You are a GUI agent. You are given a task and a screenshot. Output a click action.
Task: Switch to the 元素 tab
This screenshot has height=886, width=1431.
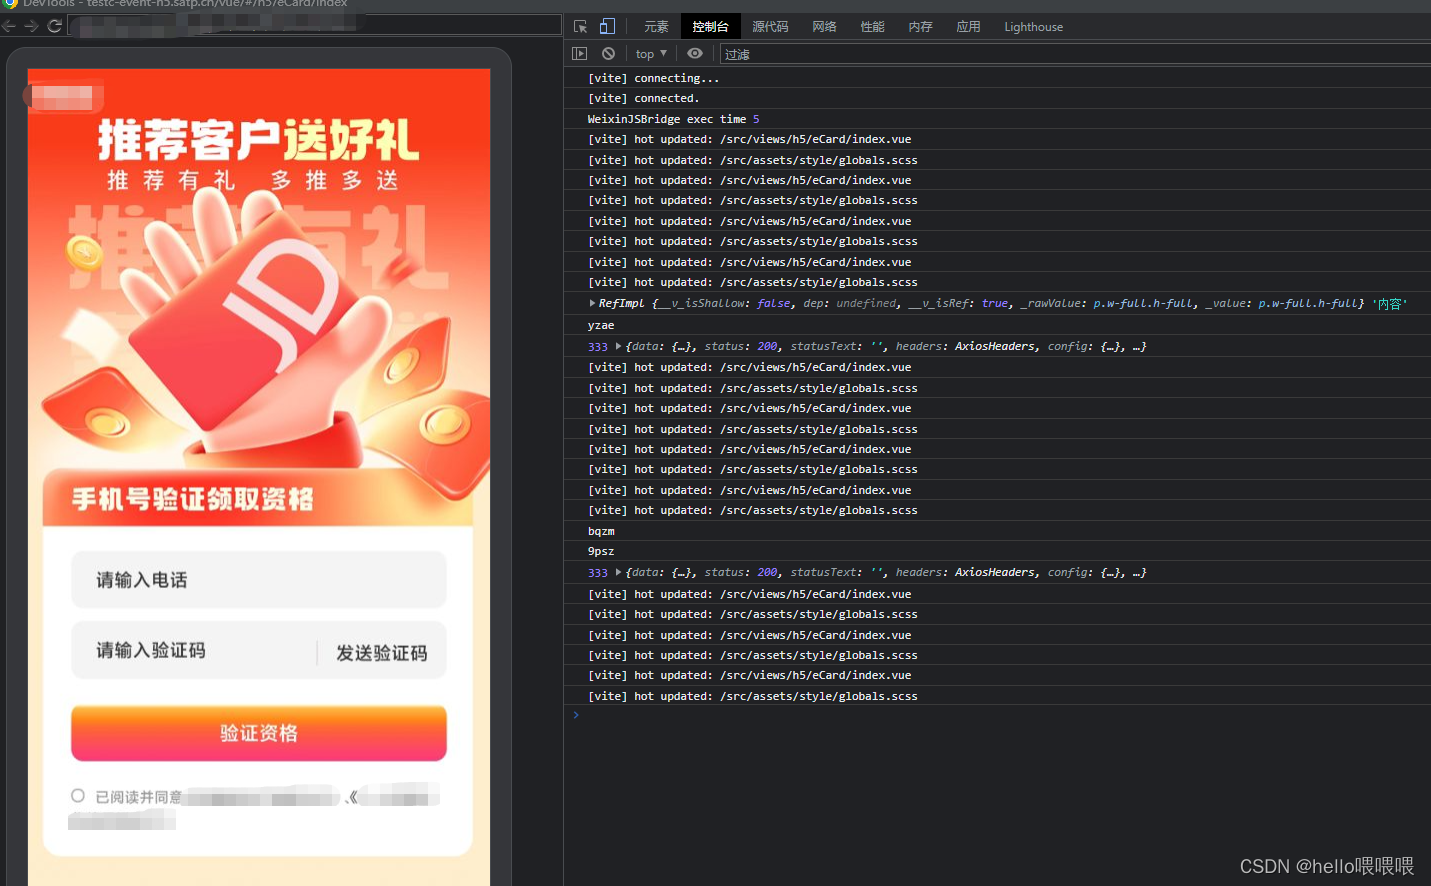tap(656, 27)
